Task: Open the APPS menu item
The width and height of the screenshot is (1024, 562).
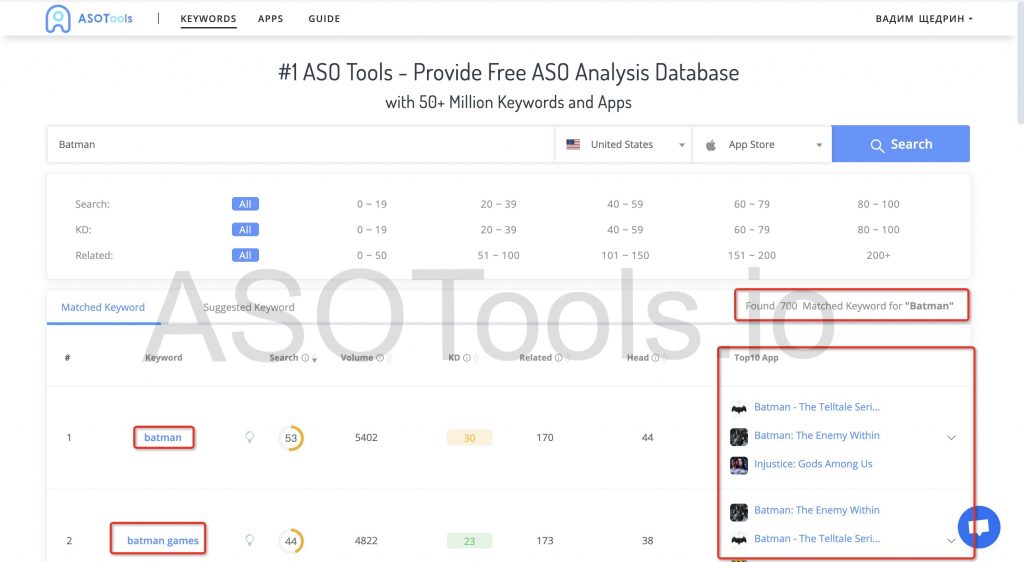Action: [x=270, y=18]
